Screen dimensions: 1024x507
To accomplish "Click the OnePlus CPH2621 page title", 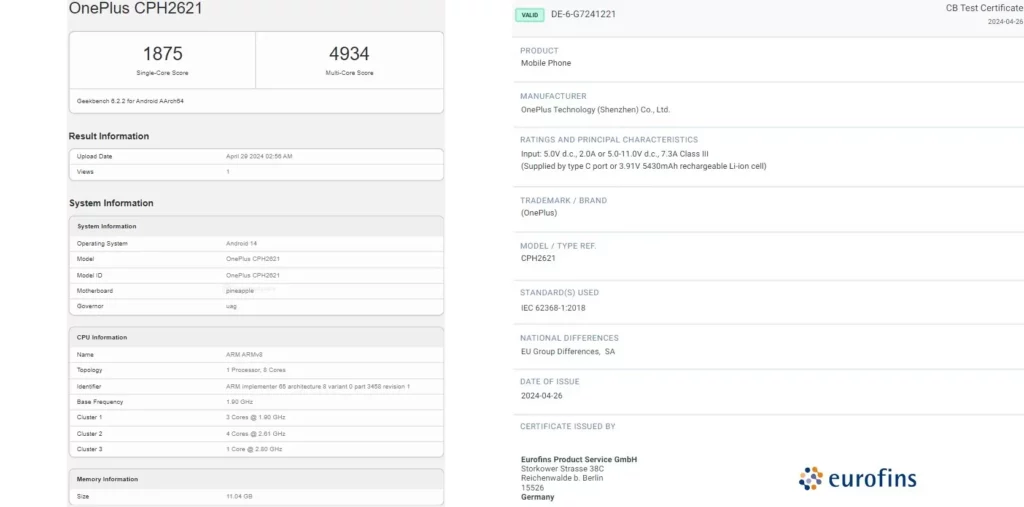I will pyautogui.click(x=136, y=8).
